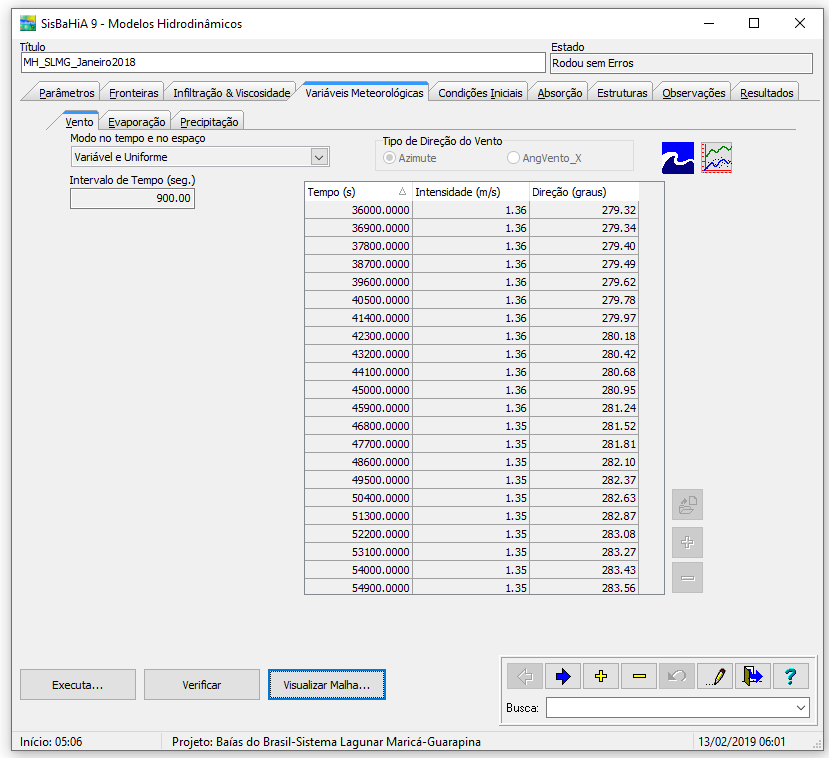Open the wind time-series chart icon
The image size is (829, 758).
click(716, 158)
